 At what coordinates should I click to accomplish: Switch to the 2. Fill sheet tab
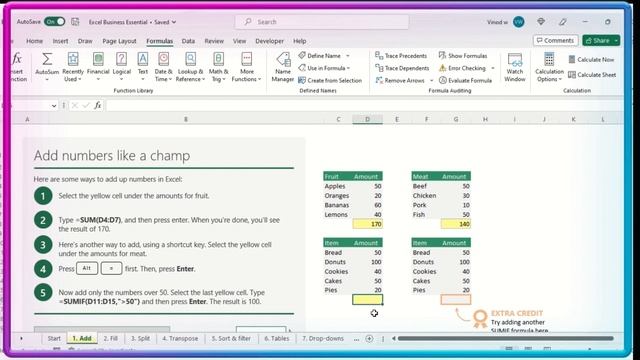pyautogui.click(x=111, y=338)
